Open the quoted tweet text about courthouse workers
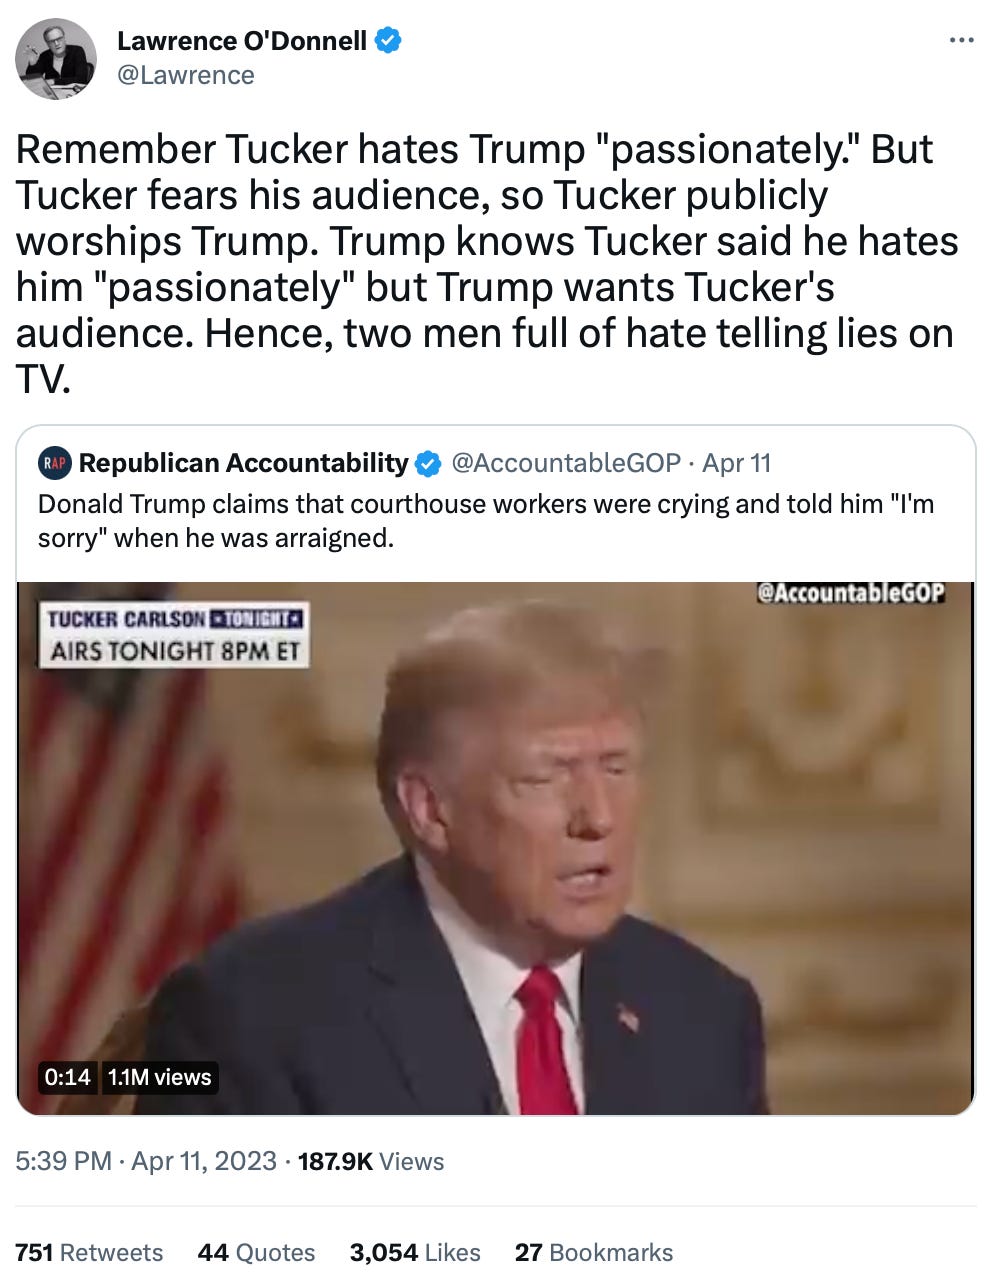 click(x=486, y=520)
